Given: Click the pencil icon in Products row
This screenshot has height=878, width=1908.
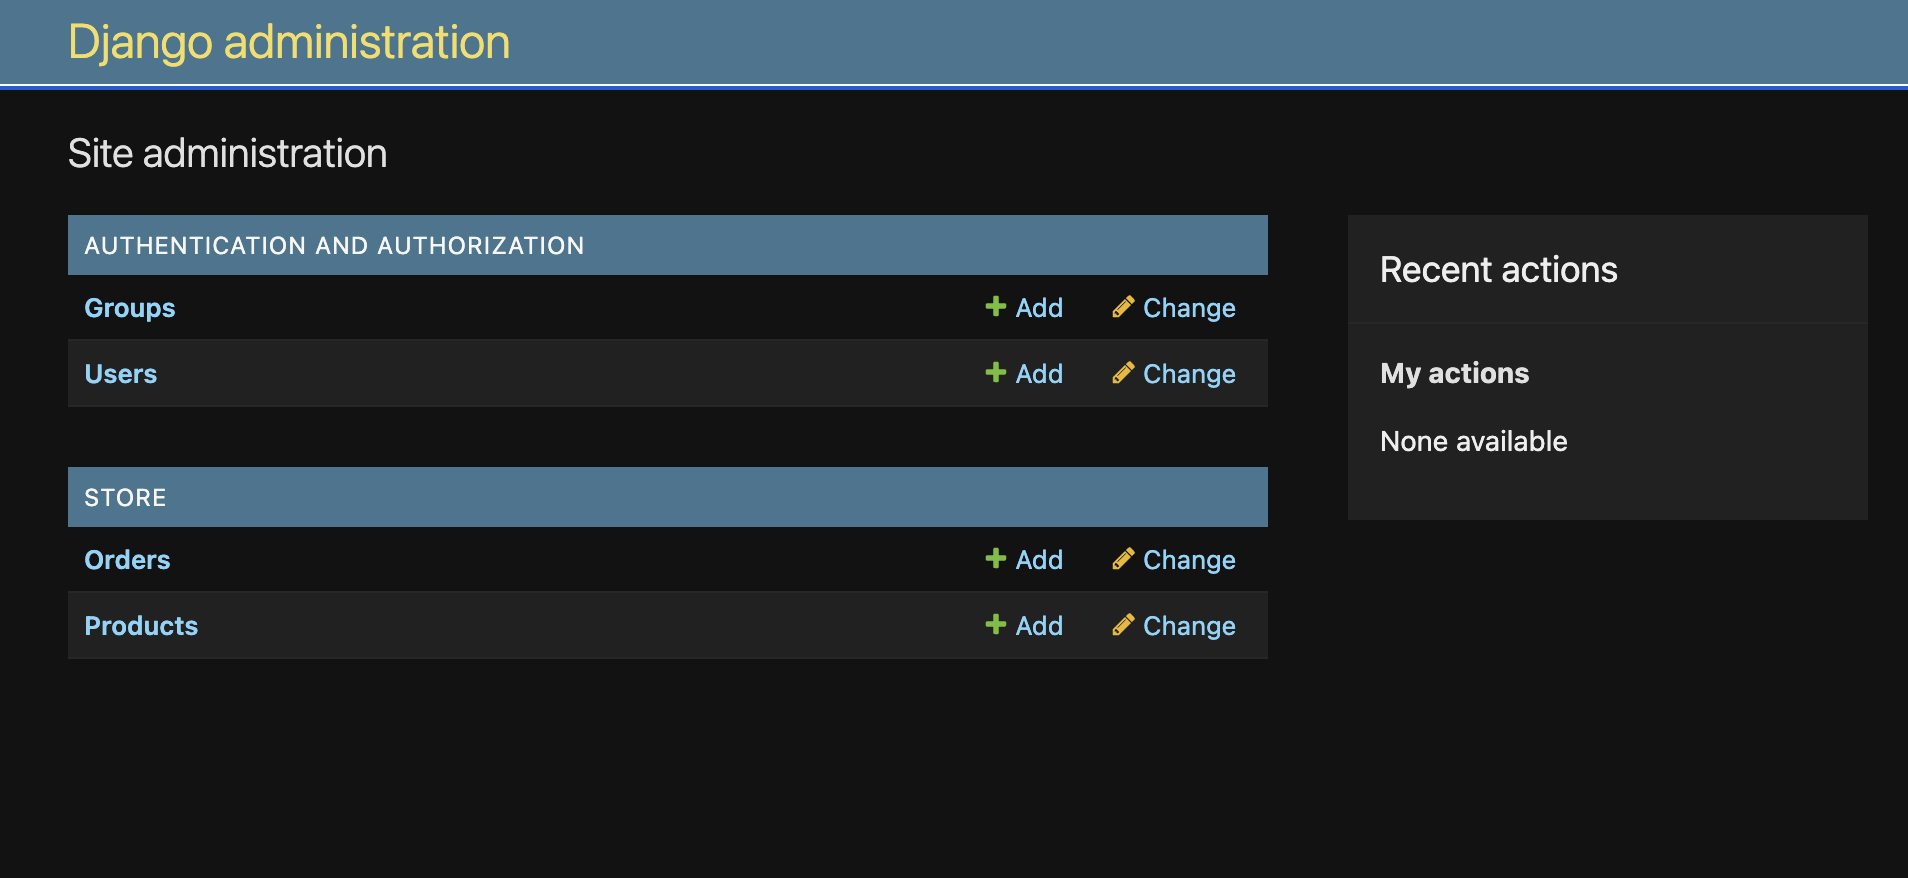Looking at the screenshot, I should [1123, 624].
